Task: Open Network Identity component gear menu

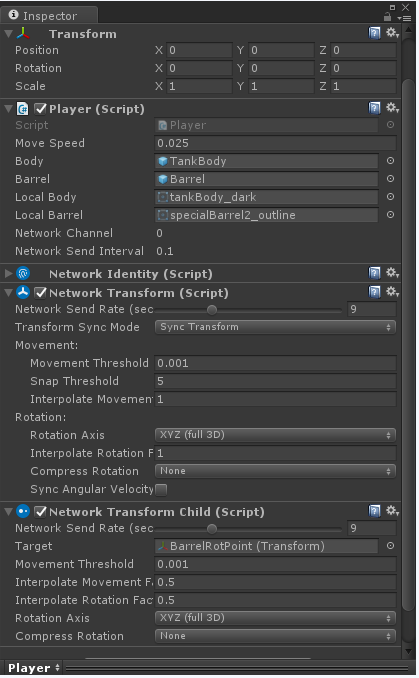Action: (392, 273)
